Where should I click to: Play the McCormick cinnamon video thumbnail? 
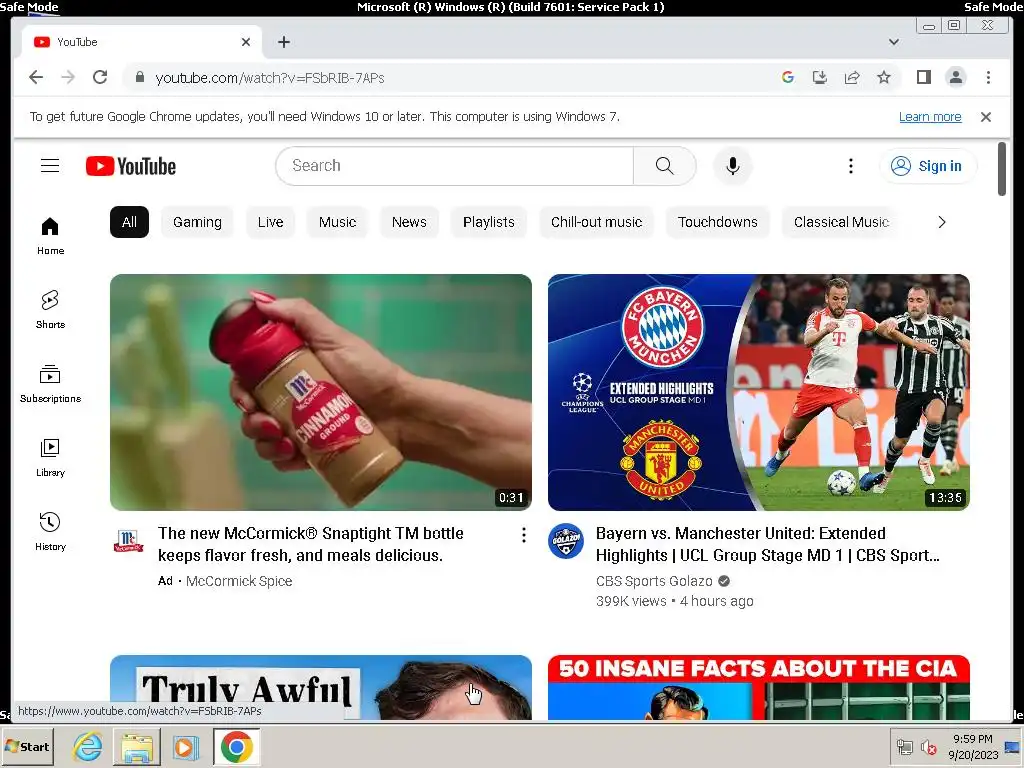321,392
